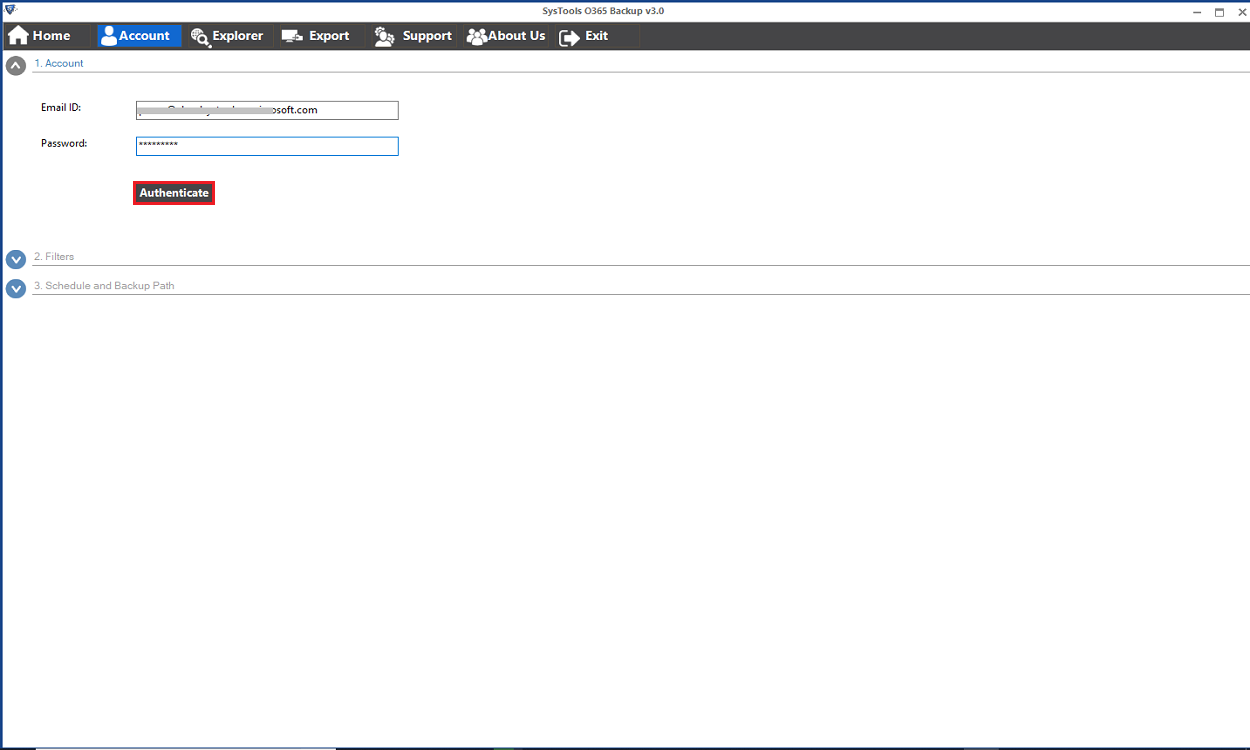Viewport: 1250px width, 750px height.
Task: Maximize the SysTools window
Action: pos(1219,11)
